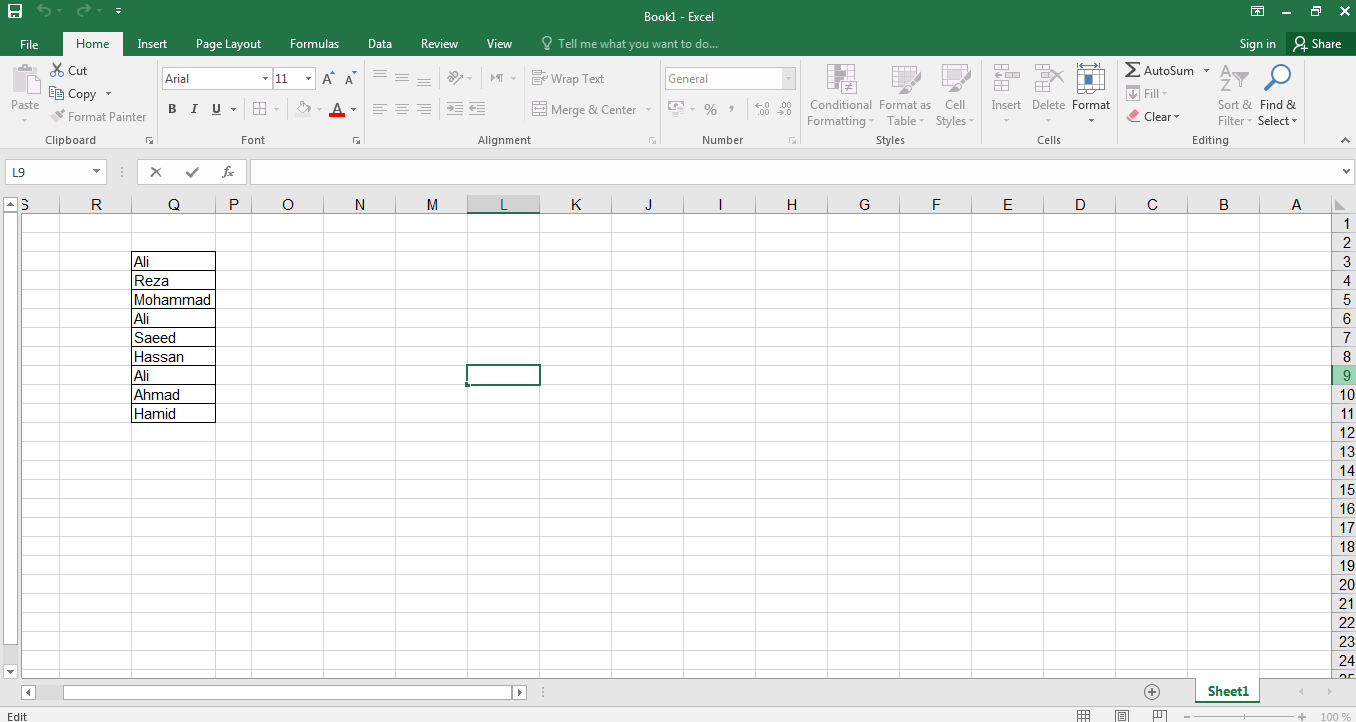1356x722 pixels.
Task: Select cell containing Mohammad
Action: click(173, 300)
